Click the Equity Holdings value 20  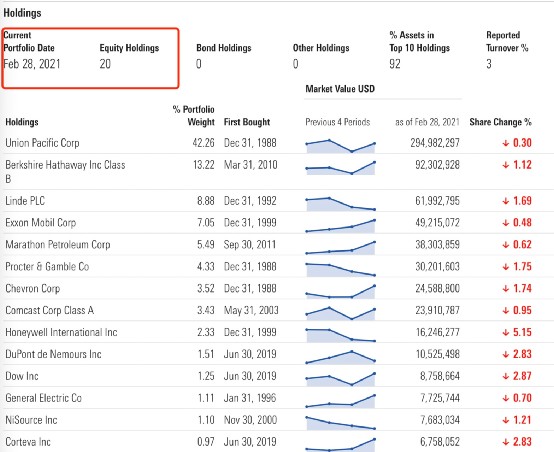pyautogui.click(x=105, y=64)
